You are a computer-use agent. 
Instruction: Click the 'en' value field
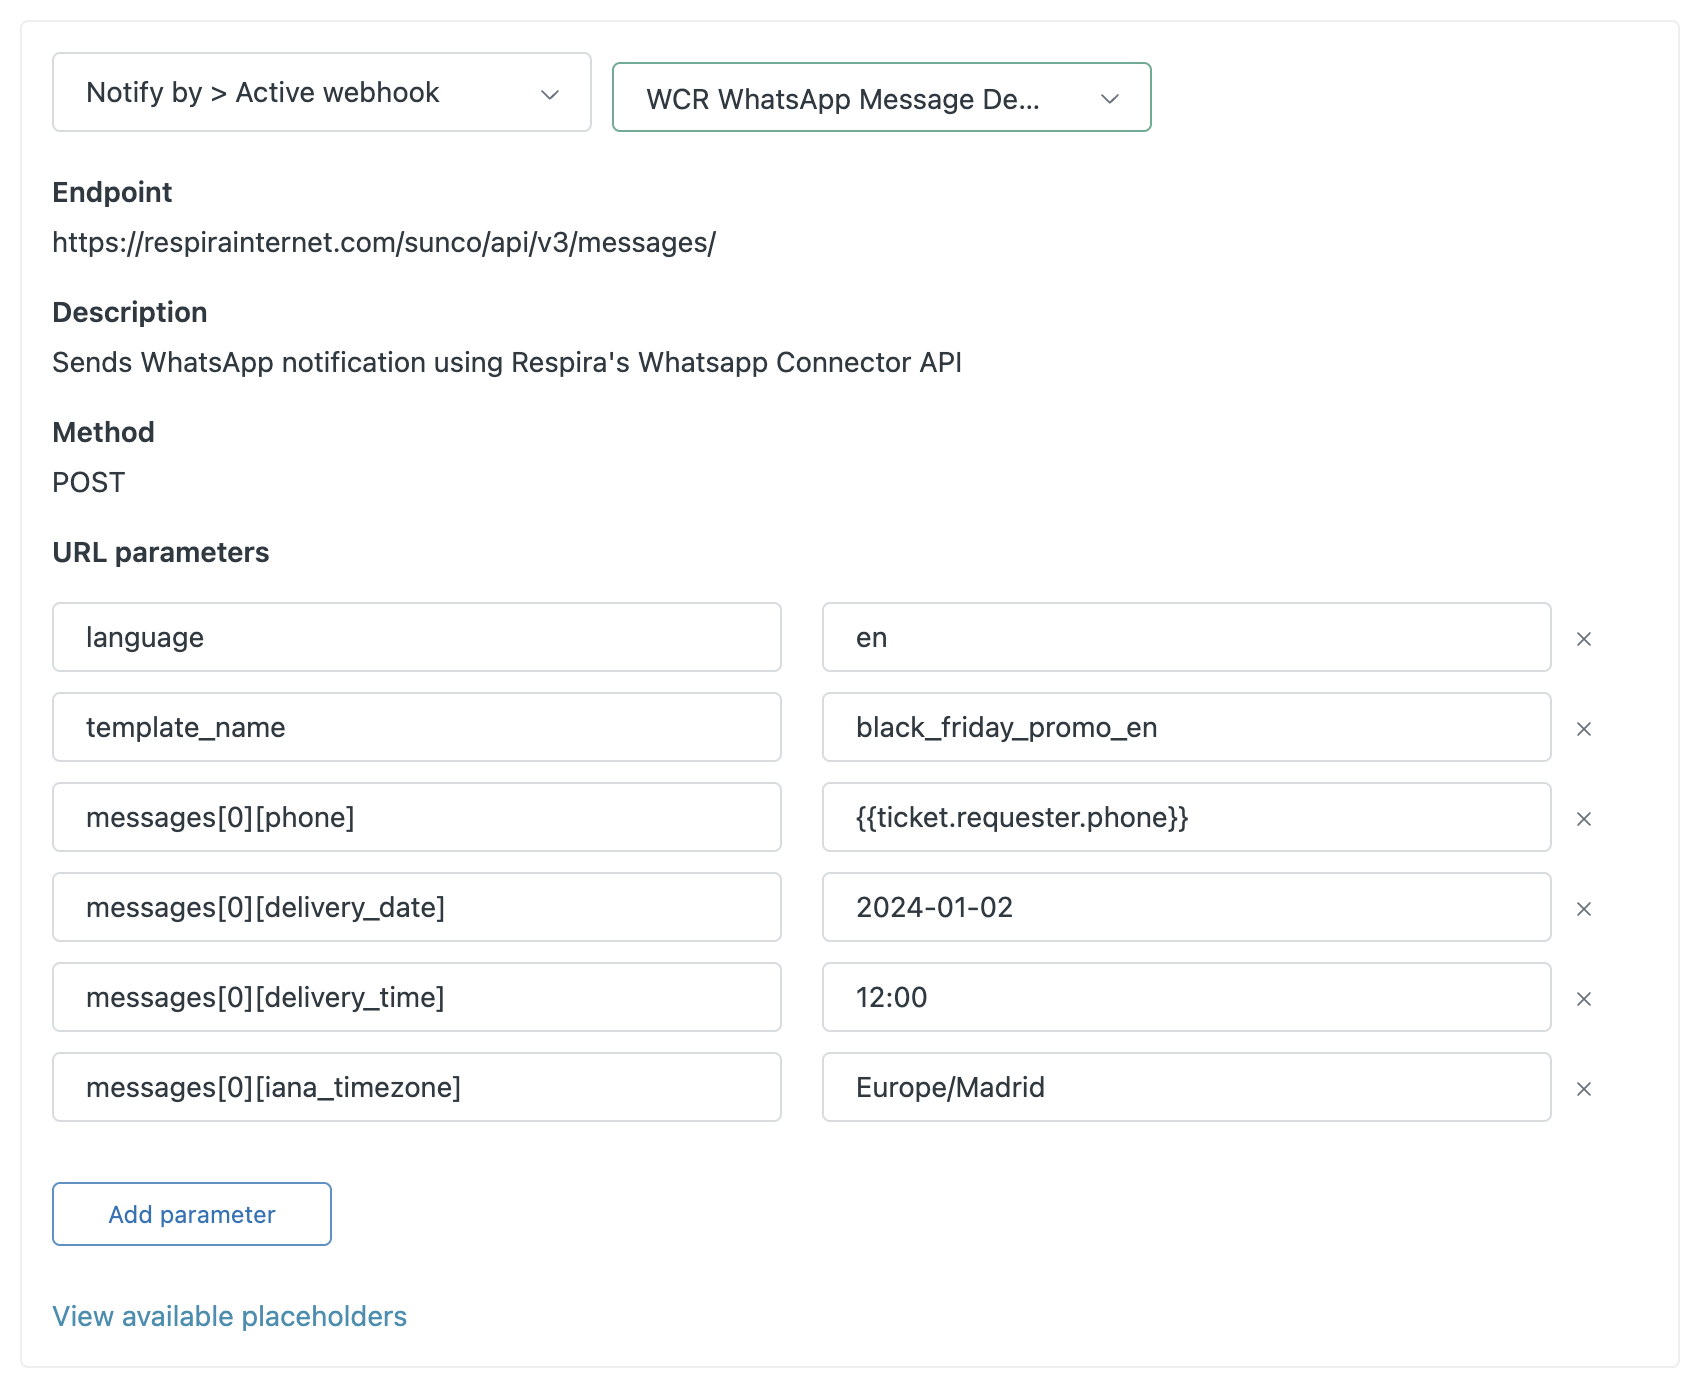[x=1186, y=637]
